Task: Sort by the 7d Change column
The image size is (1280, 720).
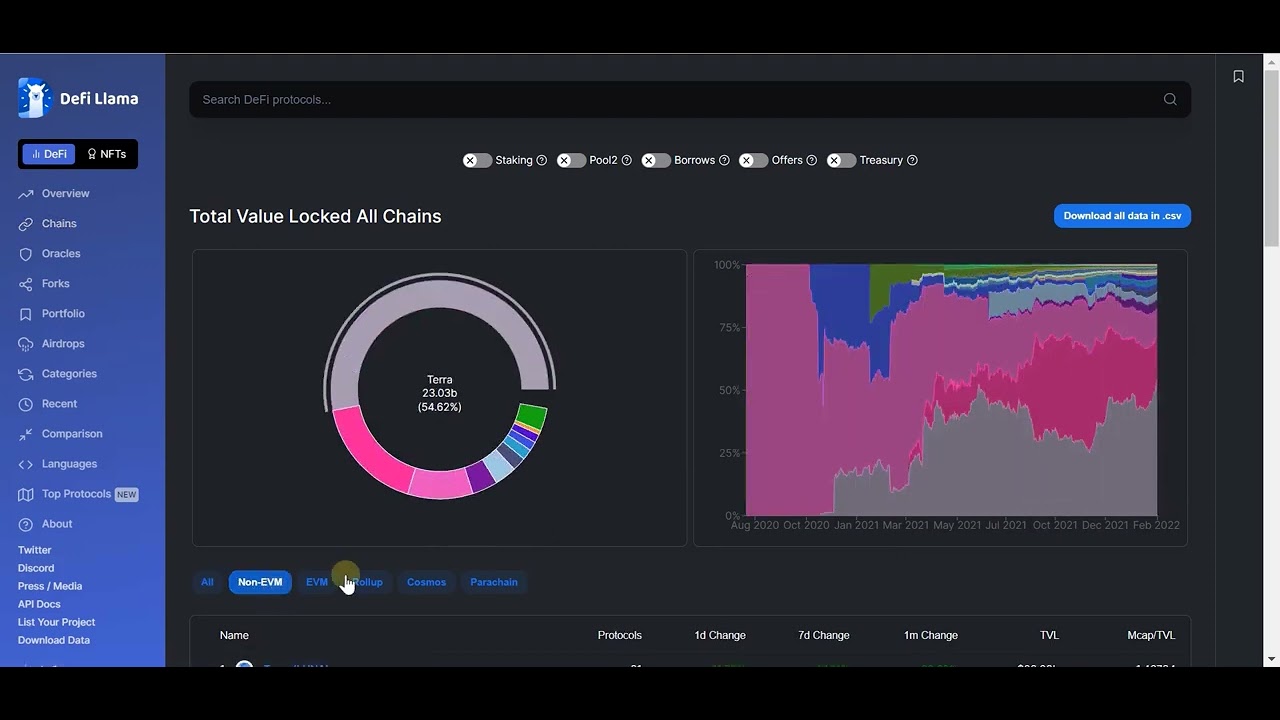Action: click(823, 636)
